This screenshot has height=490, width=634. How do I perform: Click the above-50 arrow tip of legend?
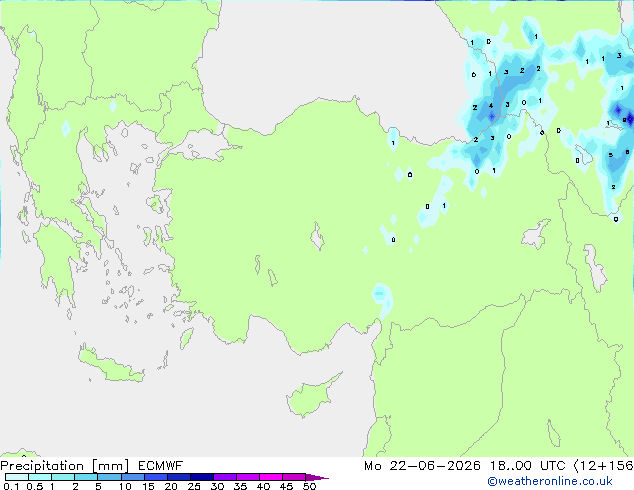coord(317,477)
